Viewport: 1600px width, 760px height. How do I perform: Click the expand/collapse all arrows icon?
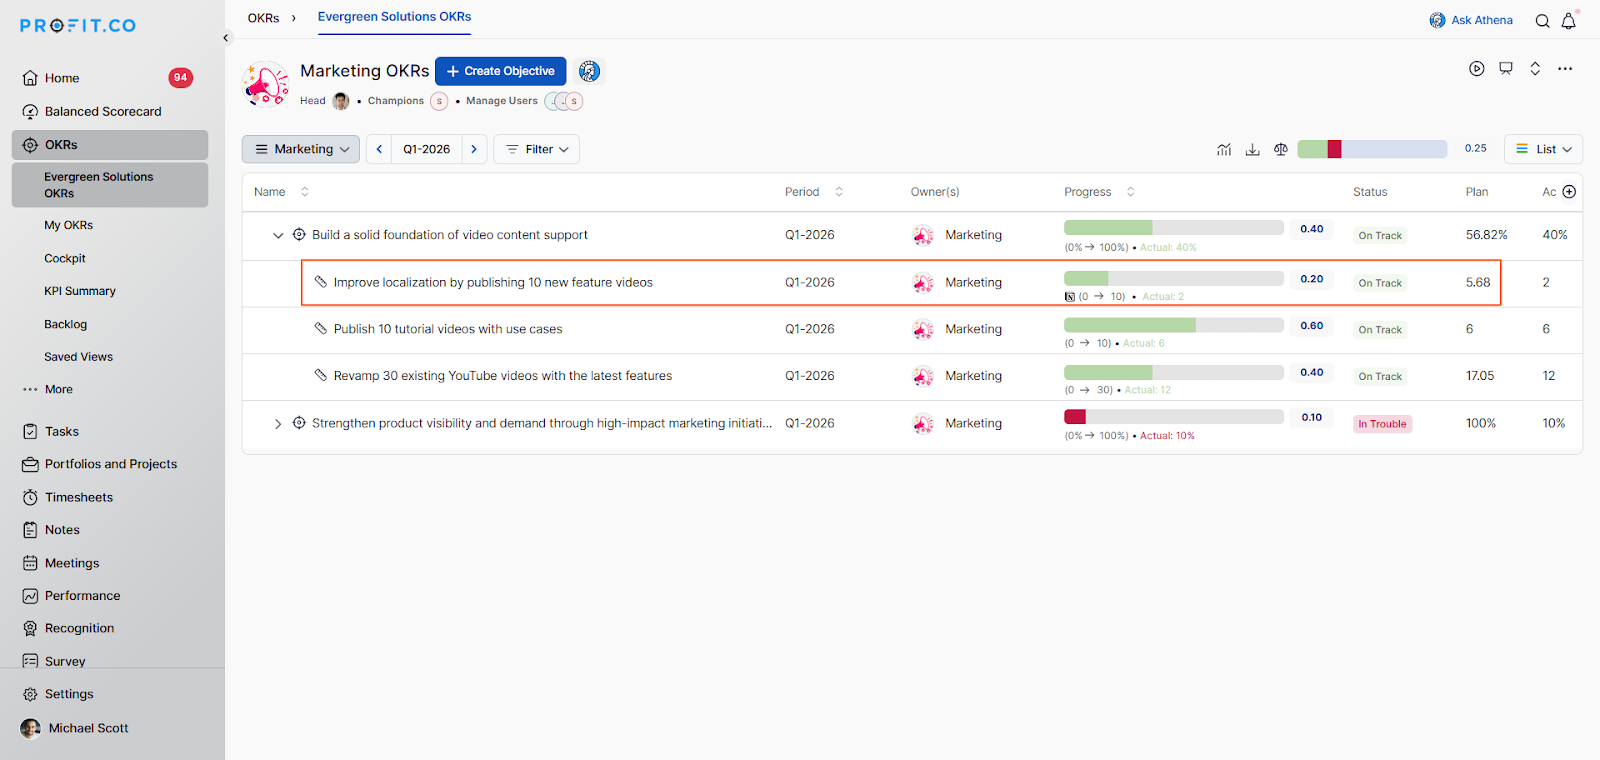click(1535, 69)
